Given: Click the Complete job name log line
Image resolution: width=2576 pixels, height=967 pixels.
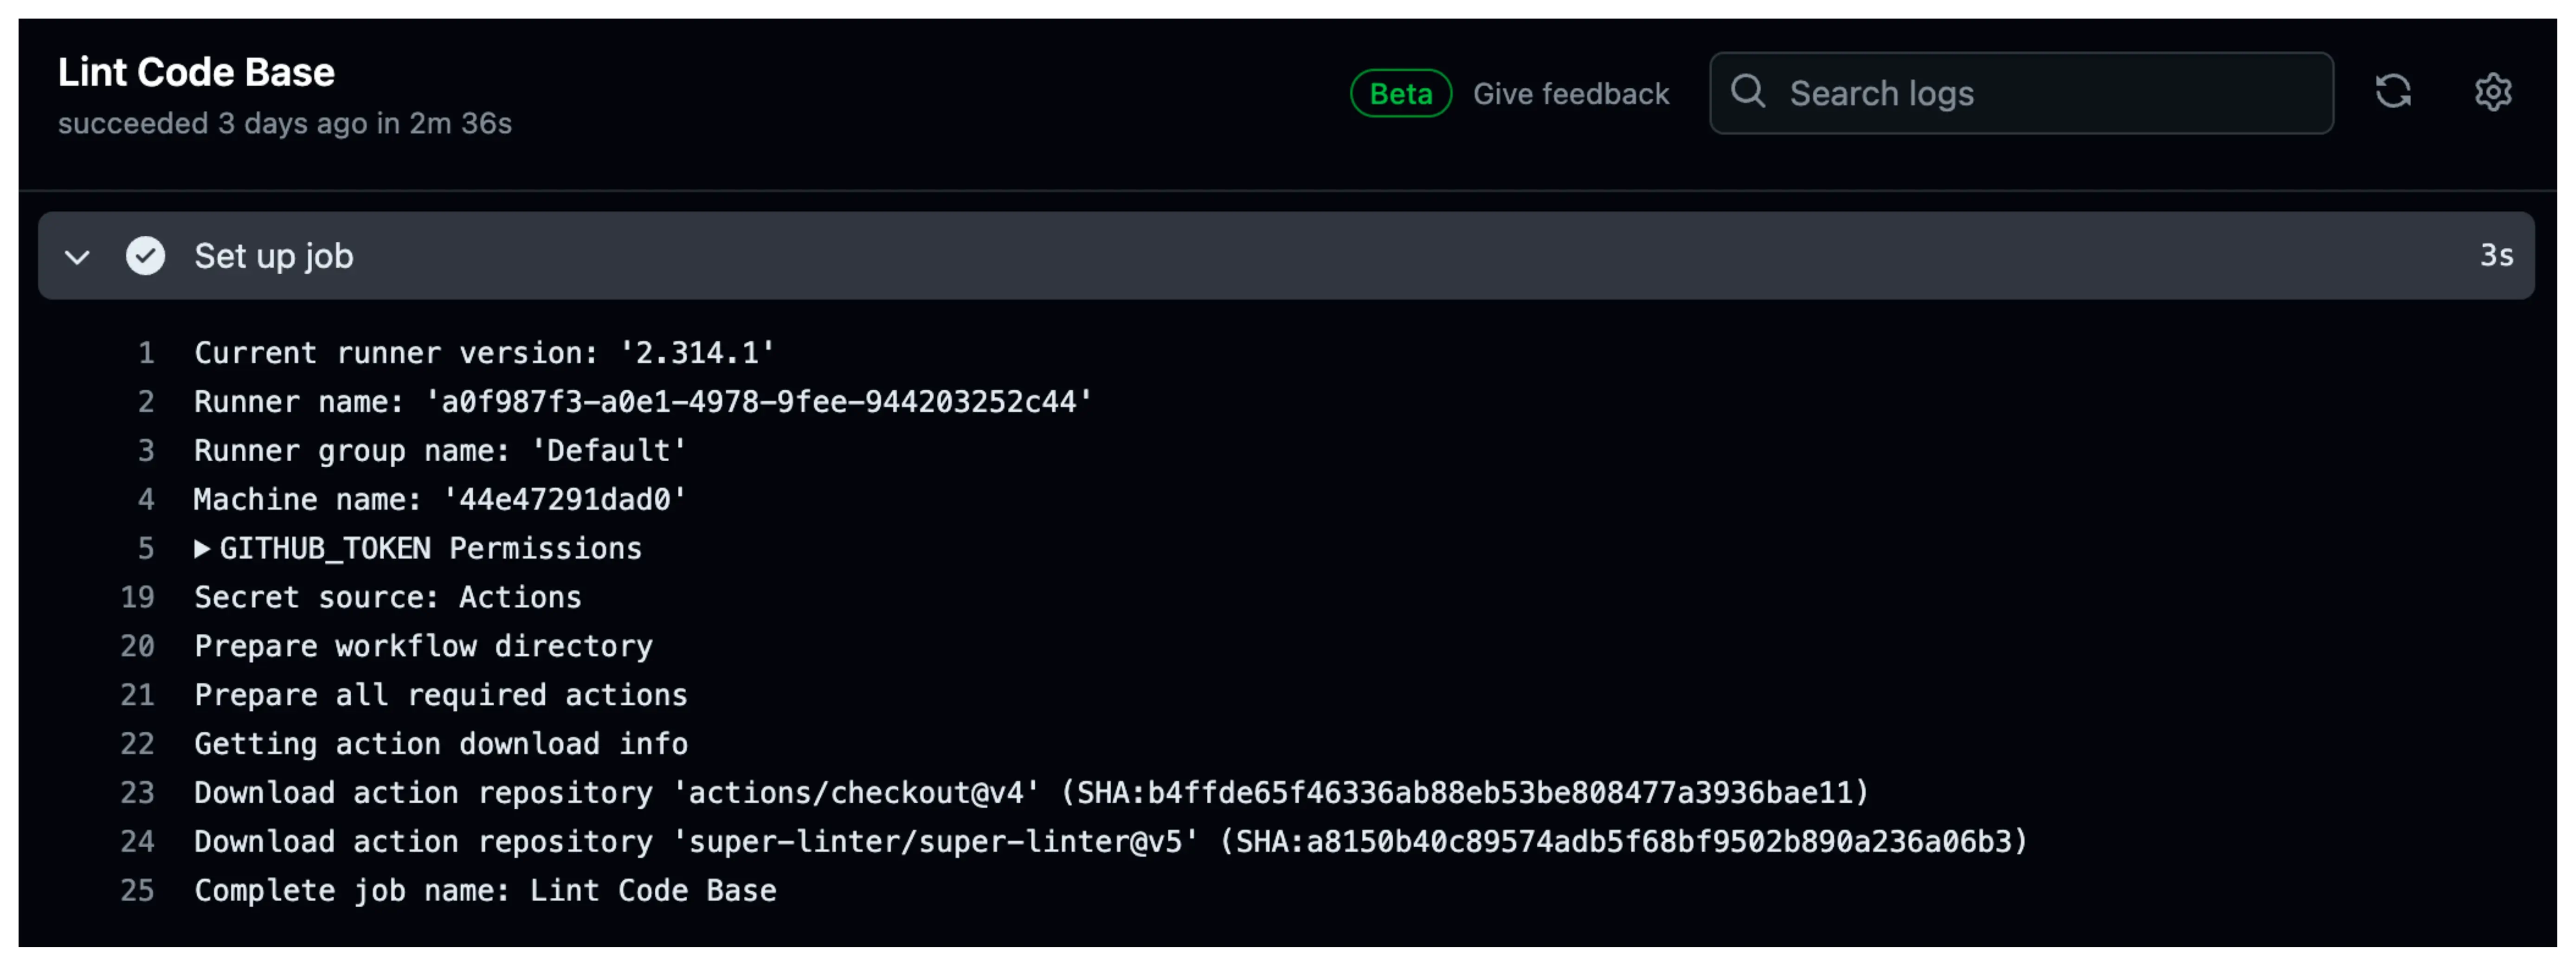Looking at the screenshot, I should pos(485,890).
